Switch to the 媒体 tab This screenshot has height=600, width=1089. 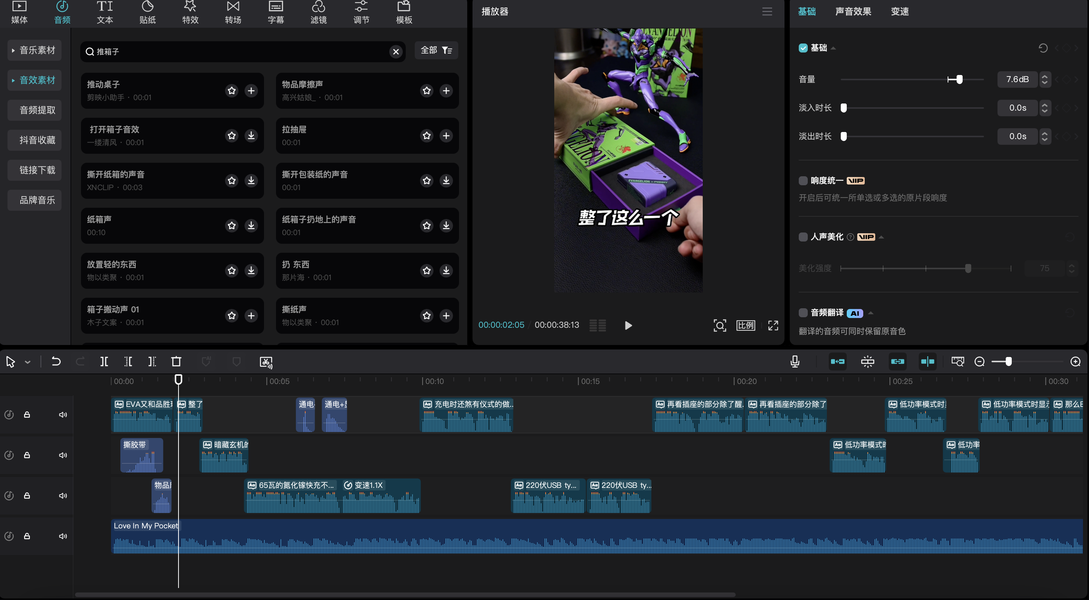pos(19,12)
